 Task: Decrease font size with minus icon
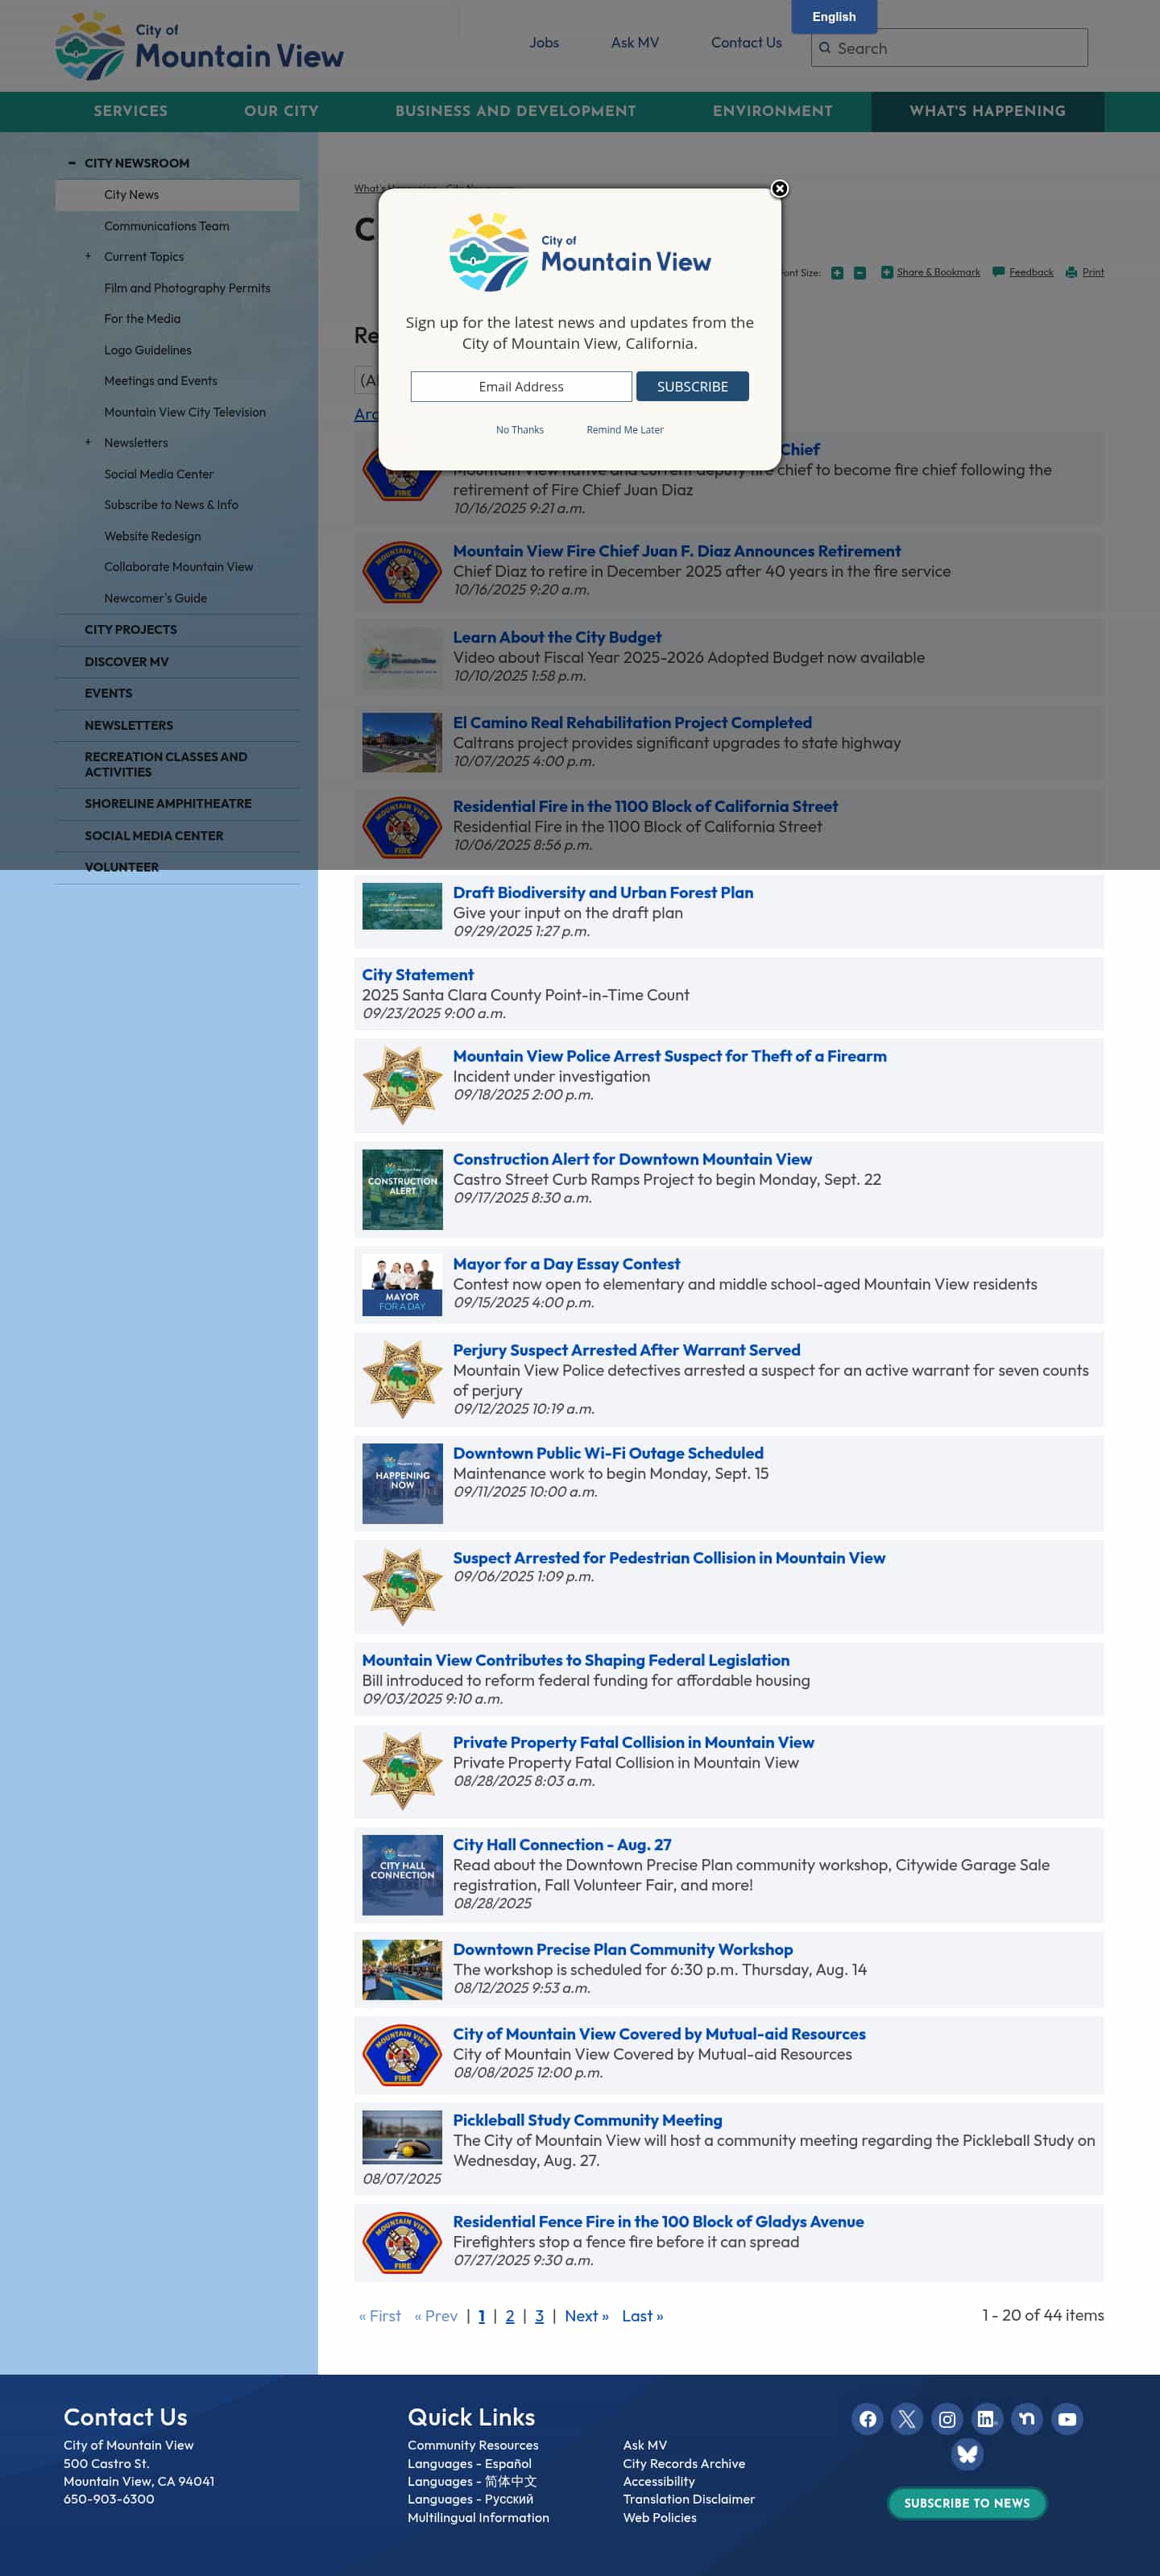[859, 273]
